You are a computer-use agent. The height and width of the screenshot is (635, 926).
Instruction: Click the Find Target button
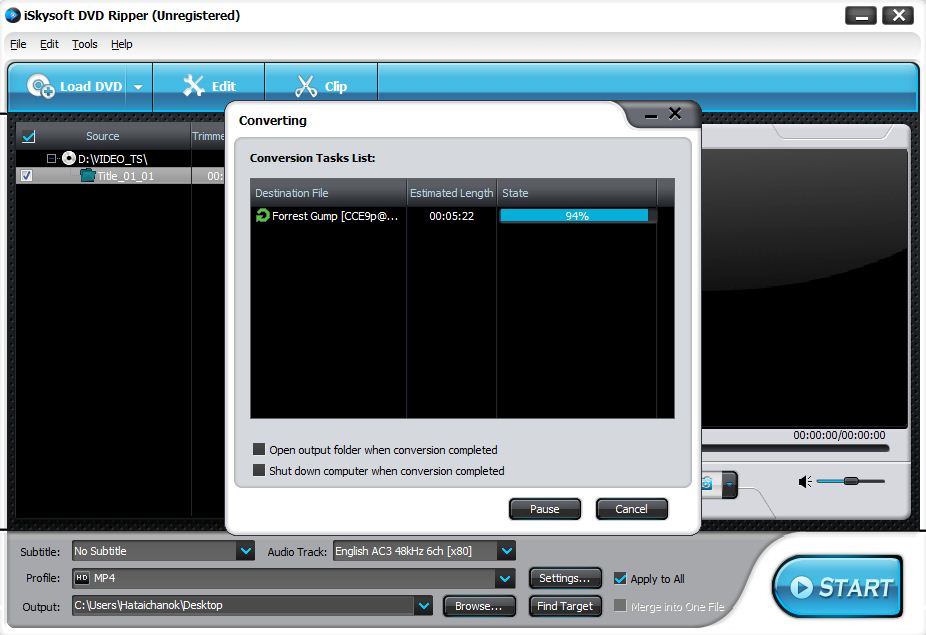(x=565, y=606)
